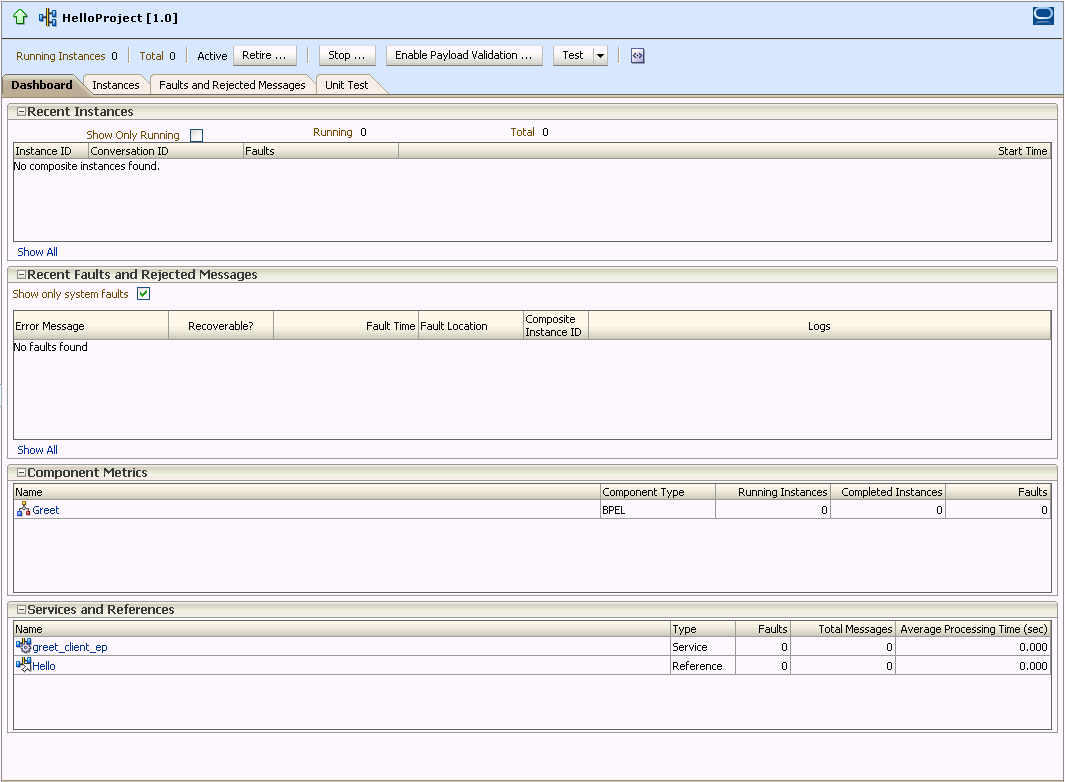Click Show All under Recent Faults
The height and width of the screenshot is (782, 1065).
click(37, 450)
